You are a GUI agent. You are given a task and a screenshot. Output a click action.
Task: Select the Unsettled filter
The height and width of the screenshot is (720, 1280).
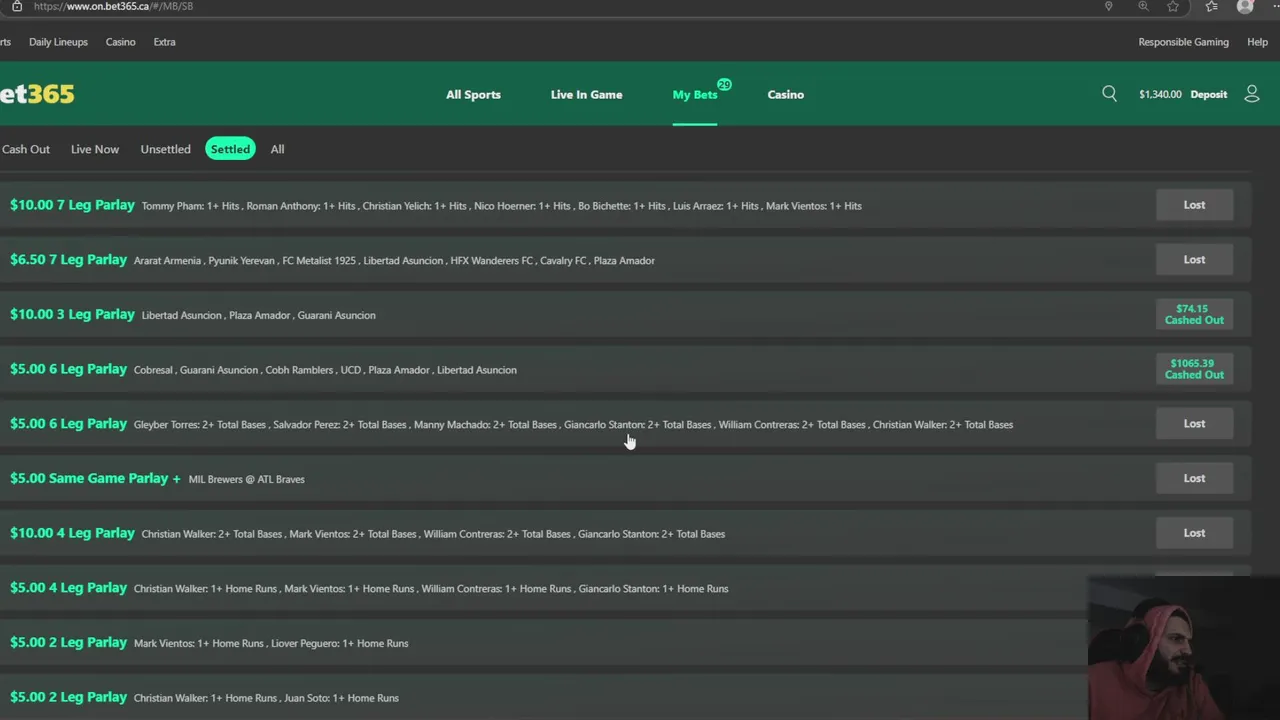point(165,149)
